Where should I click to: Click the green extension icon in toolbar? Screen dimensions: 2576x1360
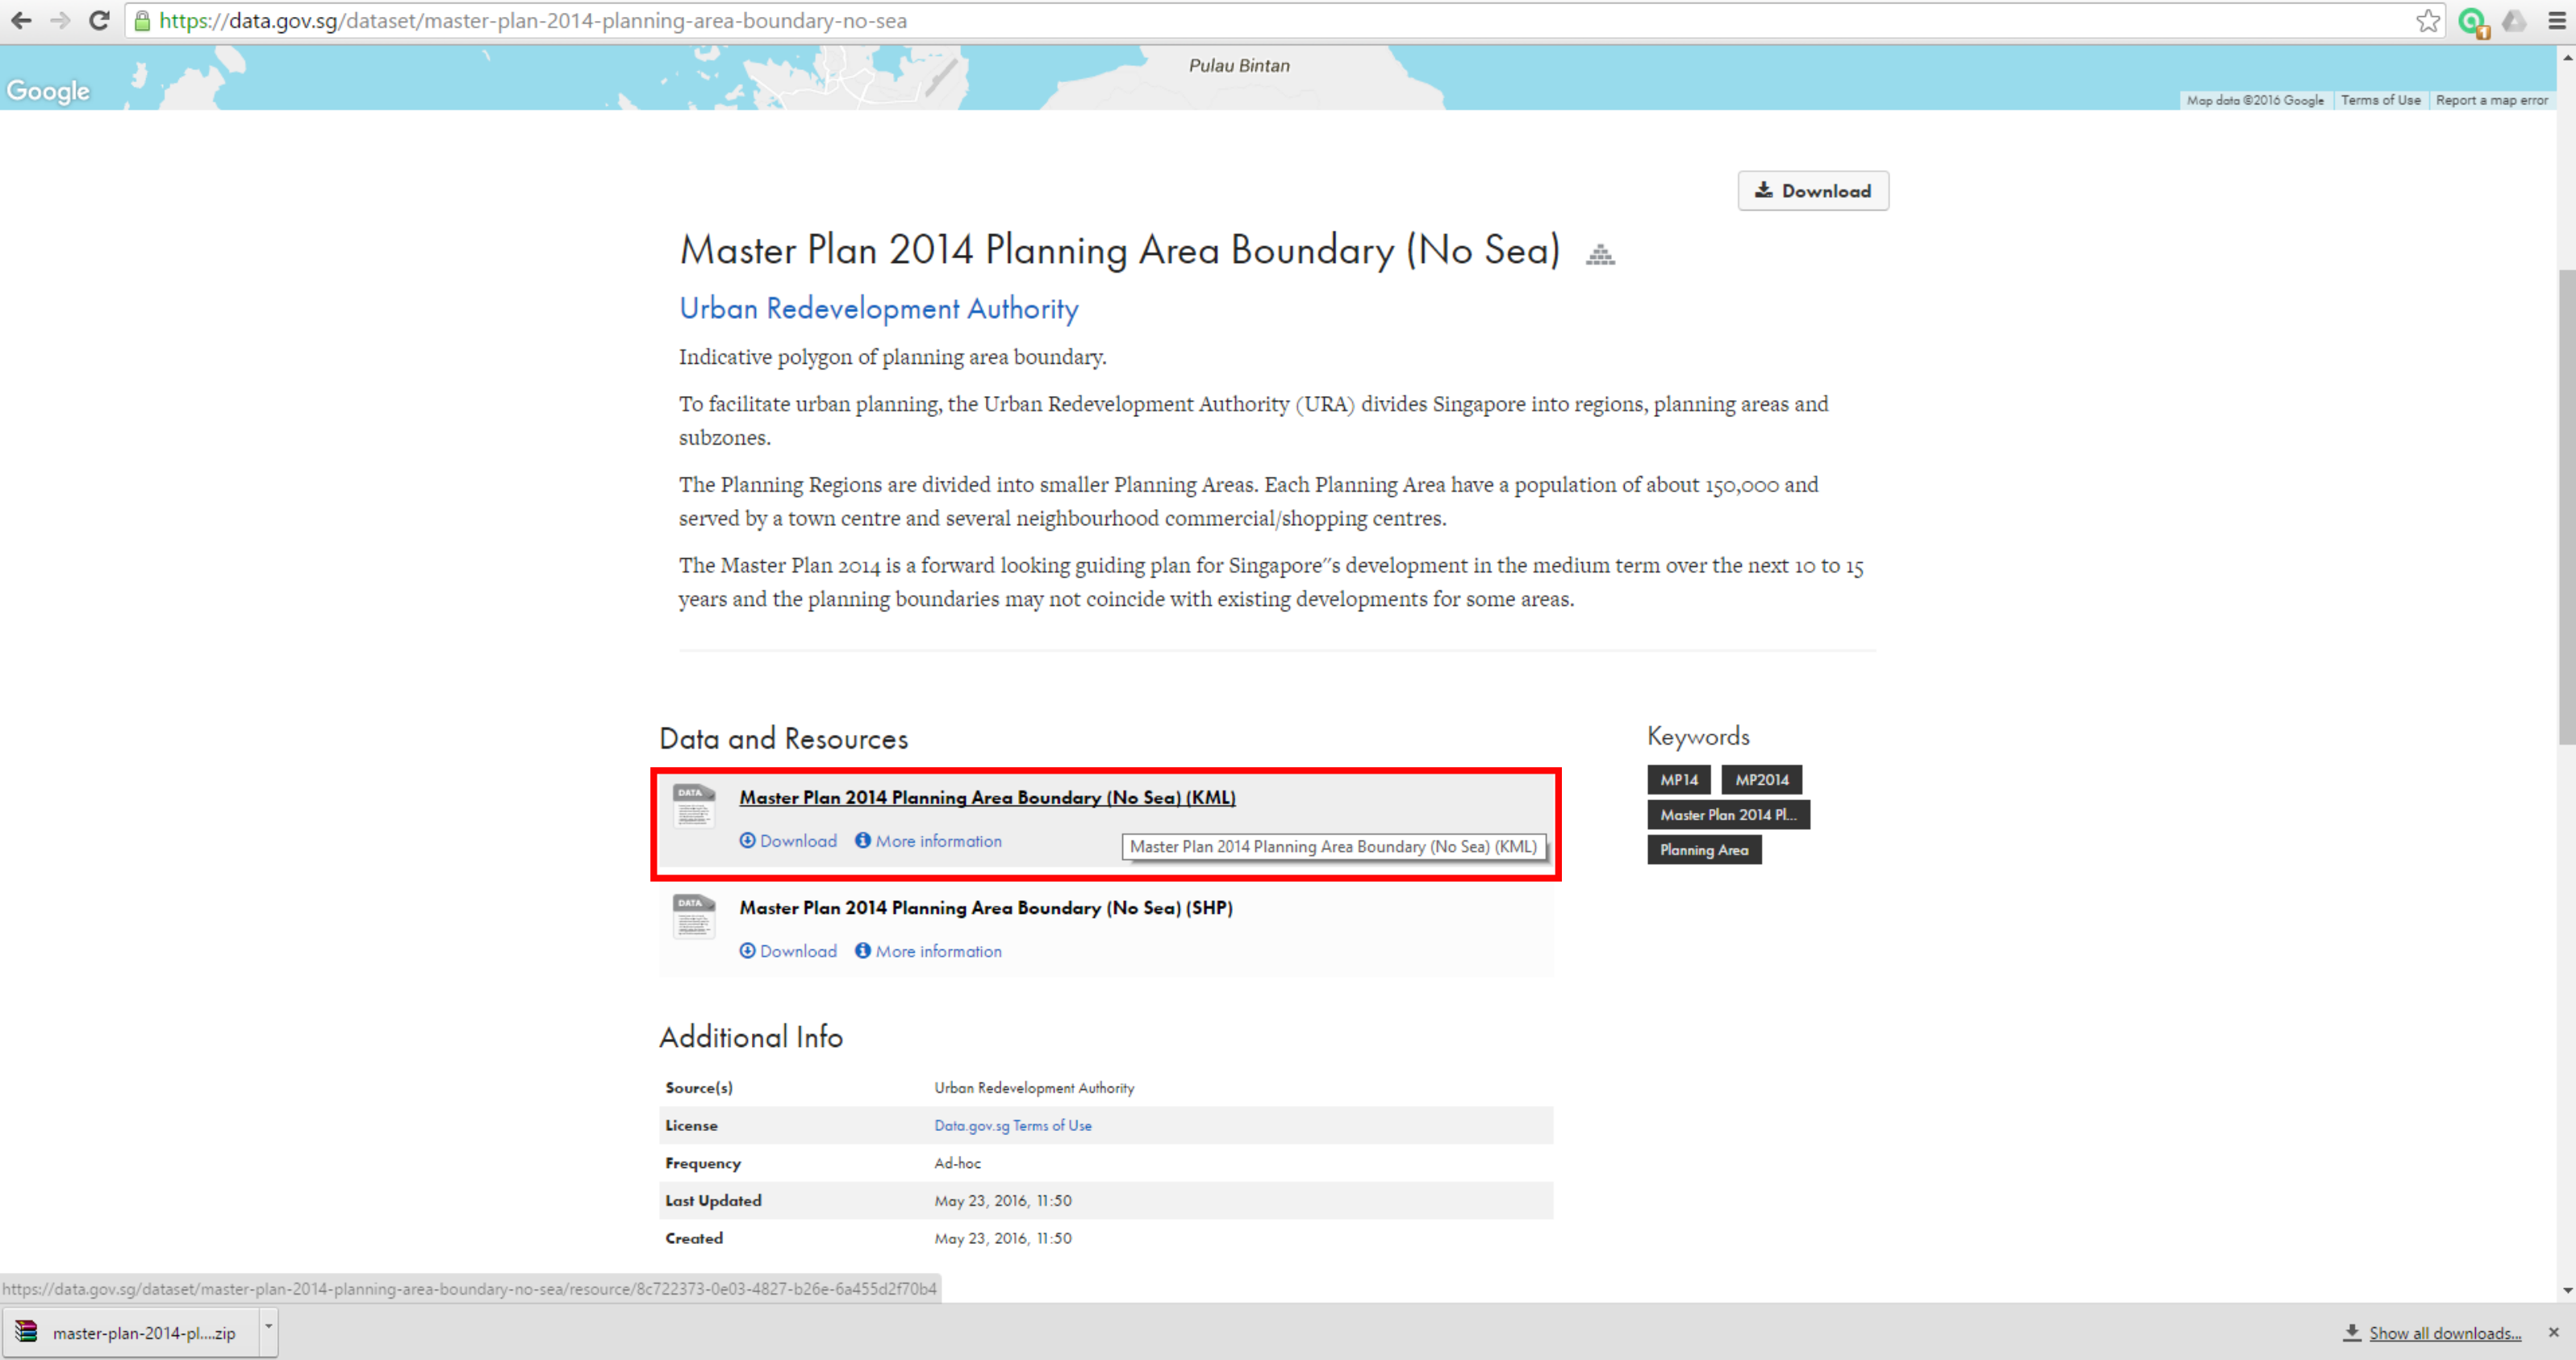[2472, 21]
